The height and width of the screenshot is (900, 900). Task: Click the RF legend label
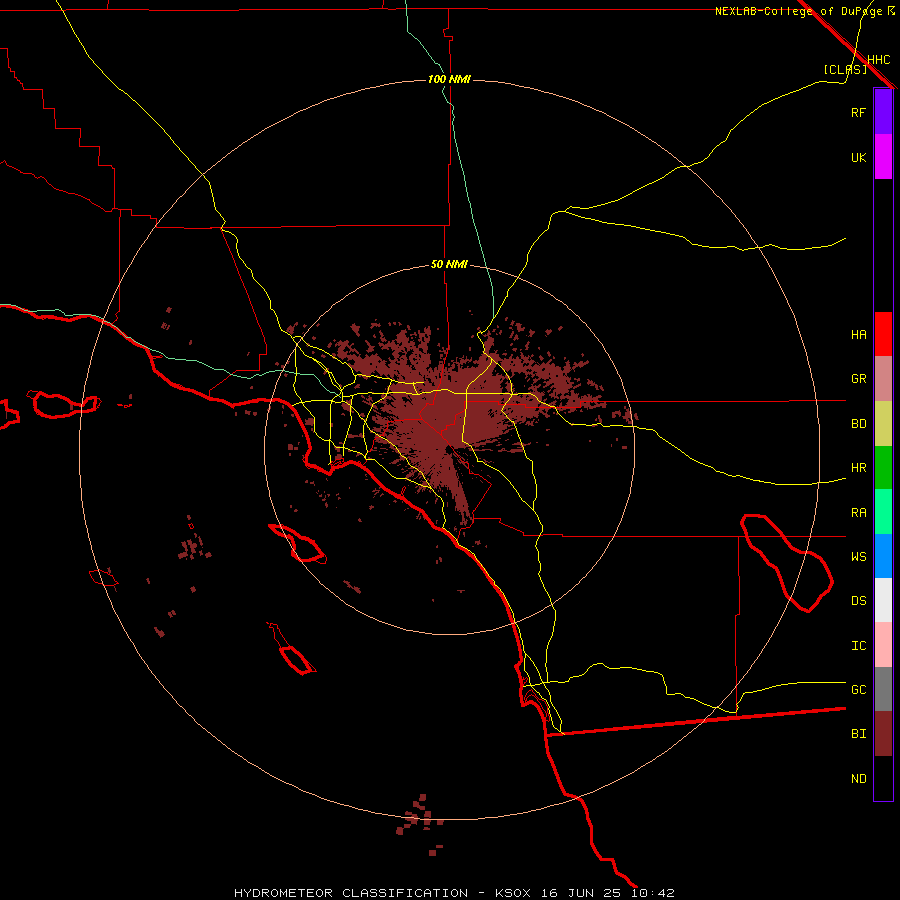[x=858, y=112]
